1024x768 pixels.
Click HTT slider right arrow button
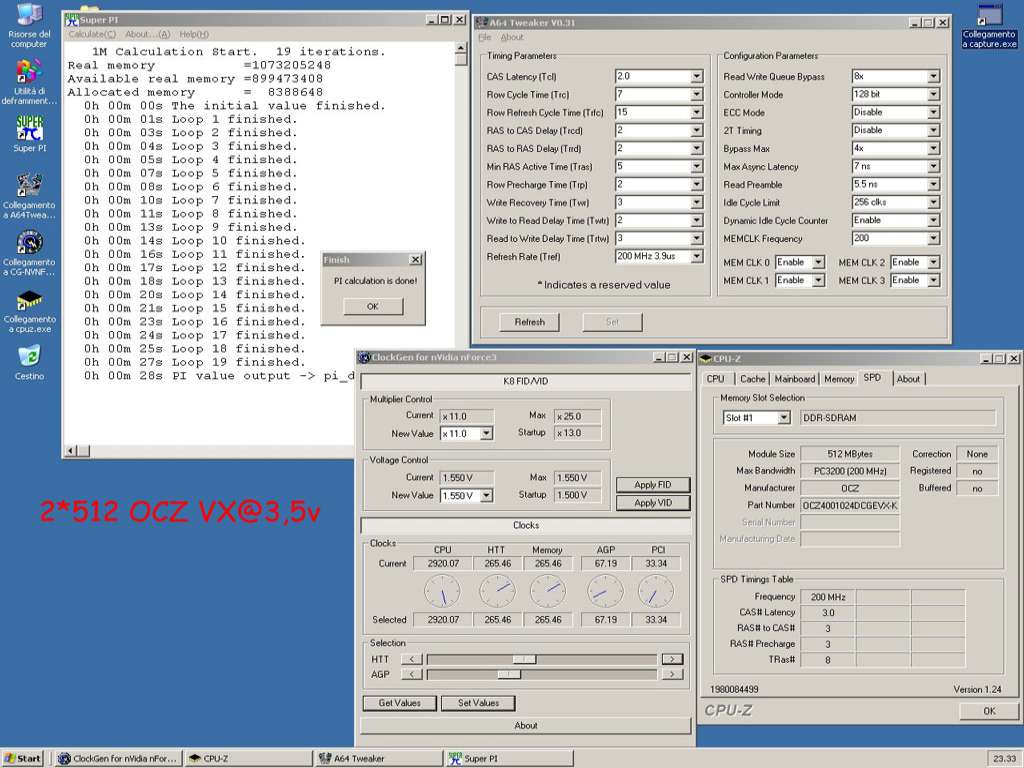(x=672, y=660)
